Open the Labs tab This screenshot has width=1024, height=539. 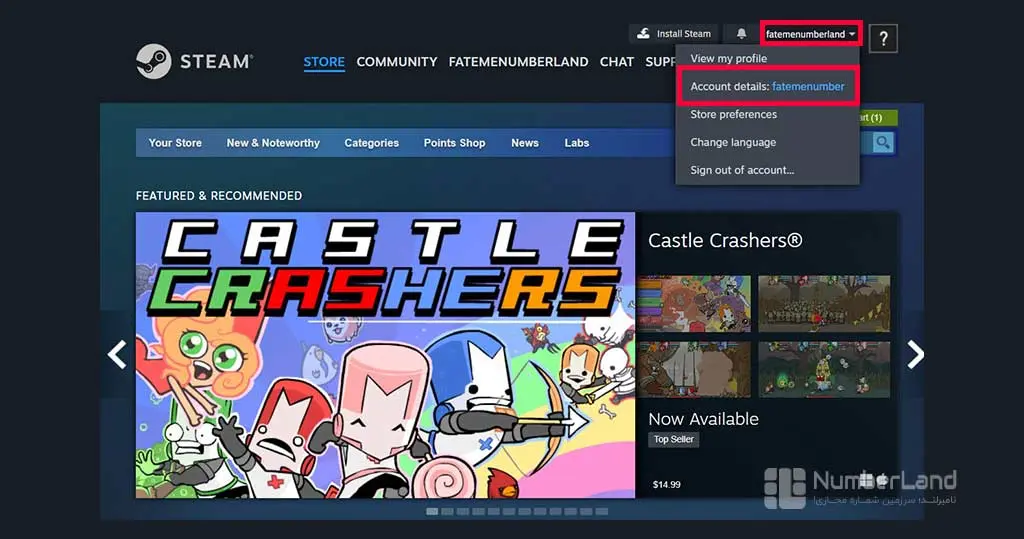[x=577, y=142]
